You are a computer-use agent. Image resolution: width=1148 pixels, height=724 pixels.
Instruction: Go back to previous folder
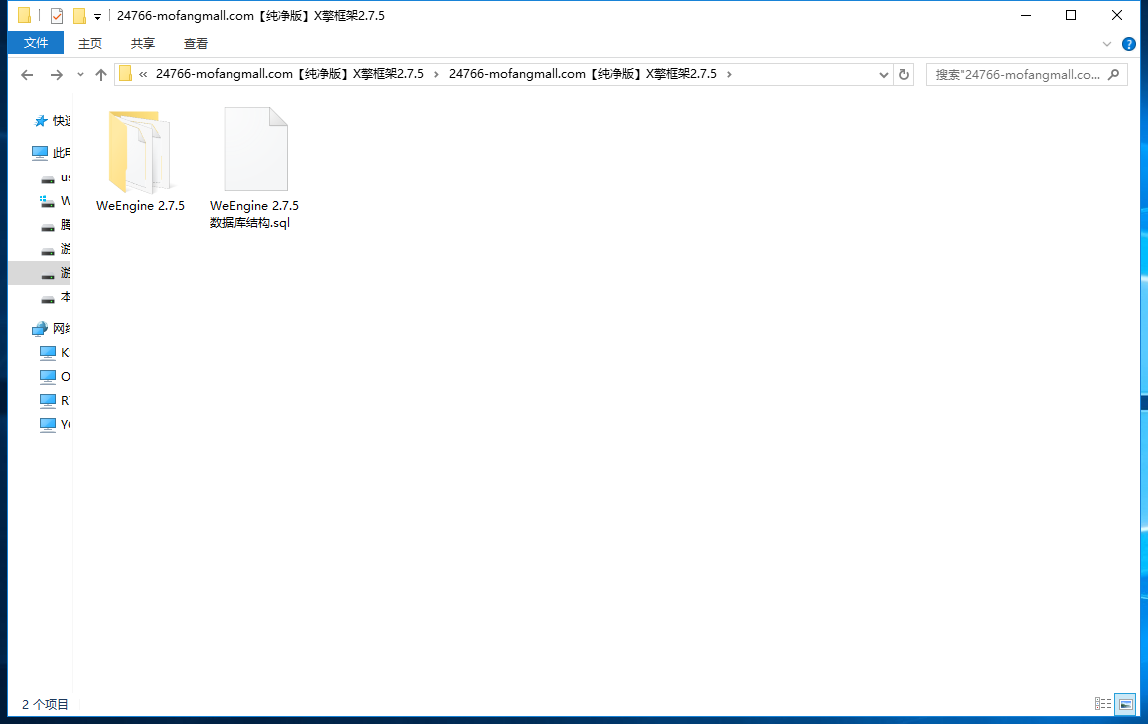point(27,75)
